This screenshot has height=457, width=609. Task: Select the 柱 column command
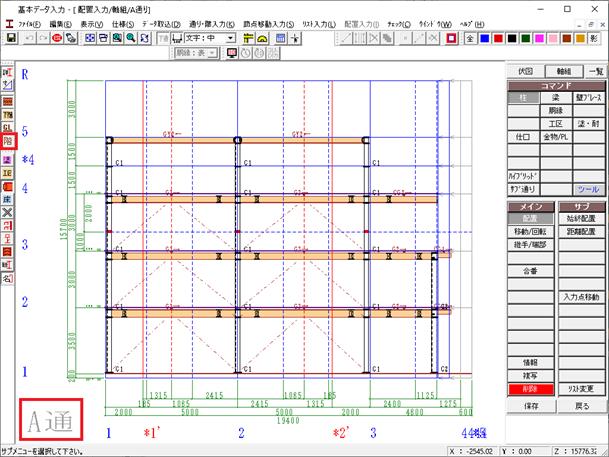pos(523,97)
